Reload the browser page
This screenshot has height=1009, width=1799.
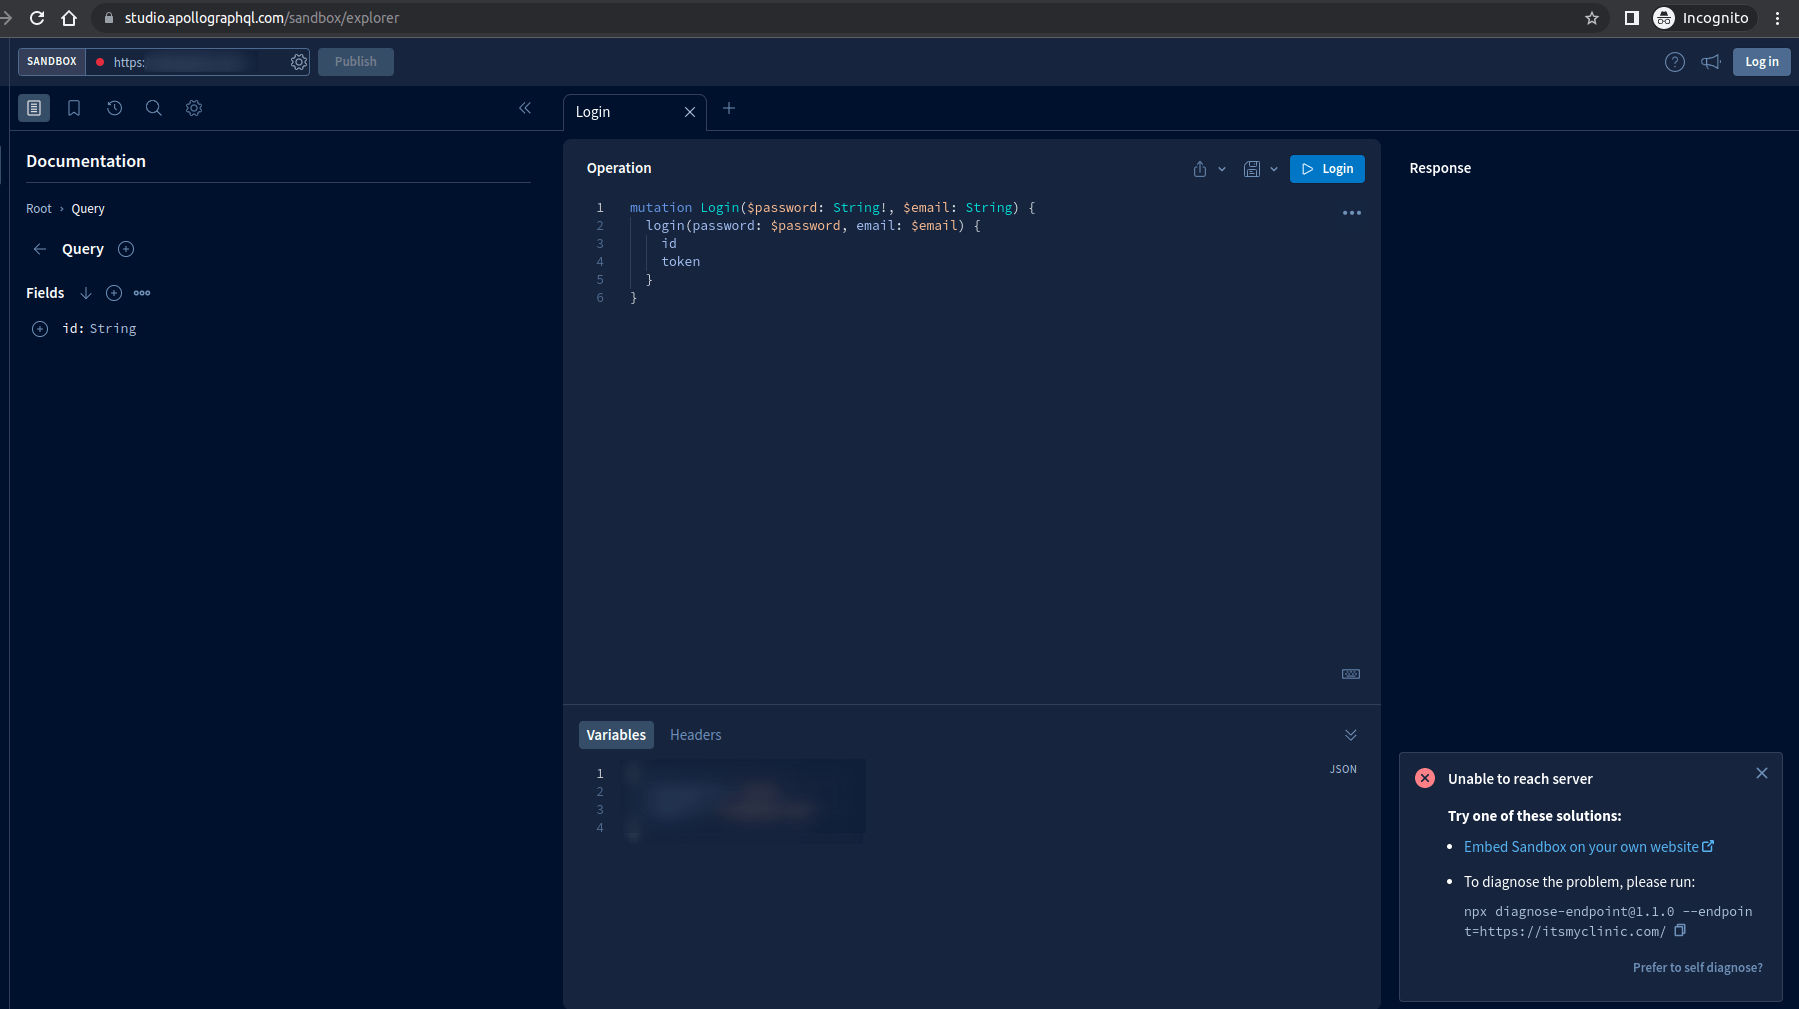[37, 18]
